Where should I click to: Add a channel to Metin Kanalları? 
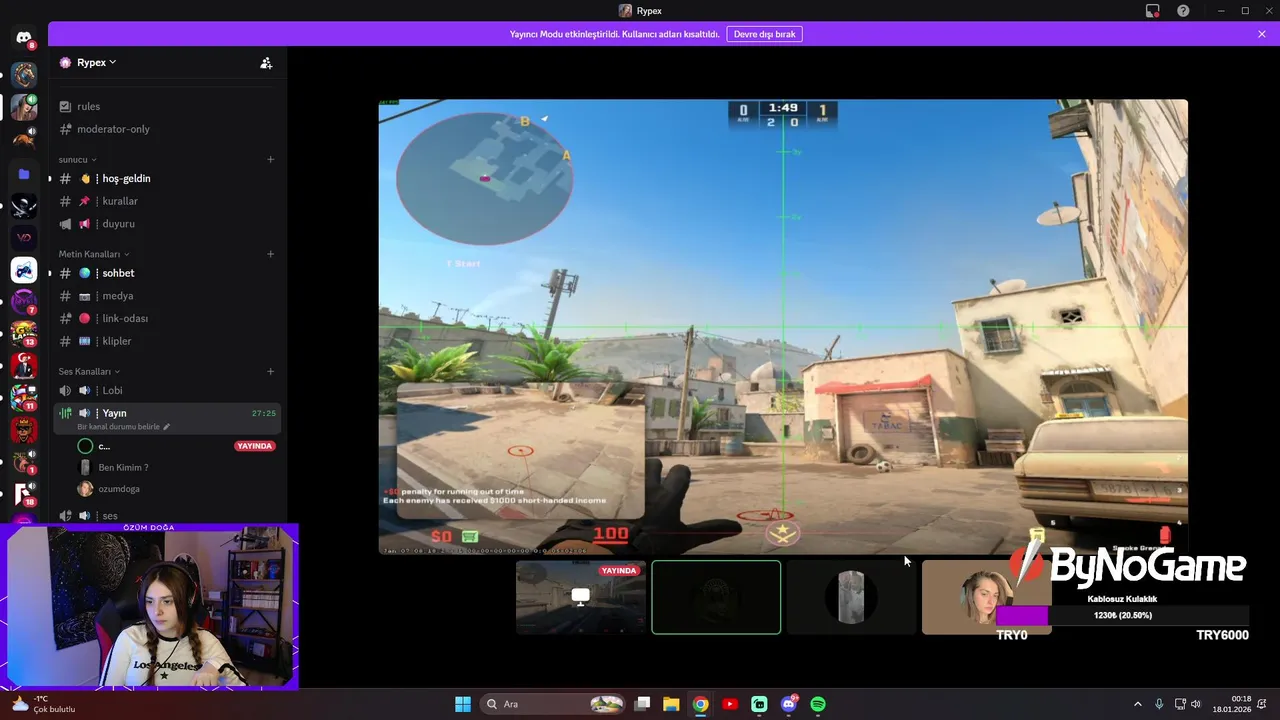tap(270, 254)
